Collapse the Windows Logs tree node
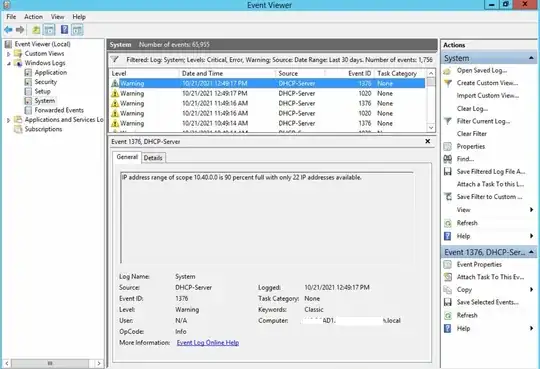Viewport: 540px width, 369px height. [x=9, y=63]
